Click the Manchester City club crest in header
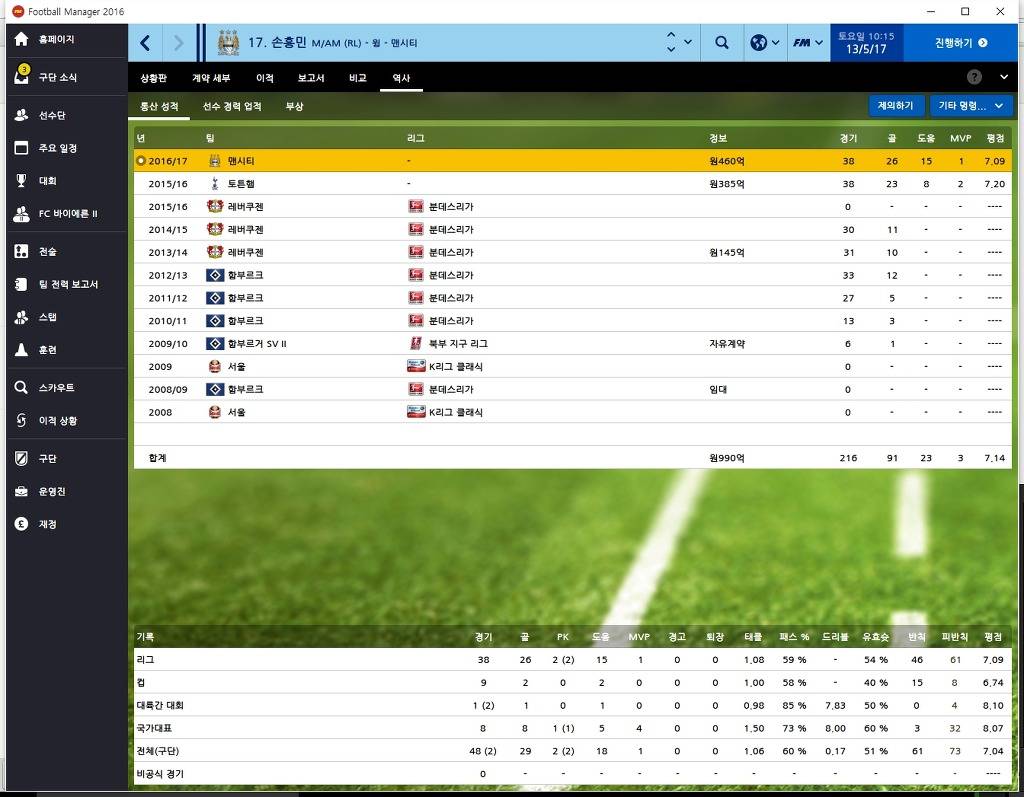Viewport: 1024px width, 797px height. (x=228, y=43)
